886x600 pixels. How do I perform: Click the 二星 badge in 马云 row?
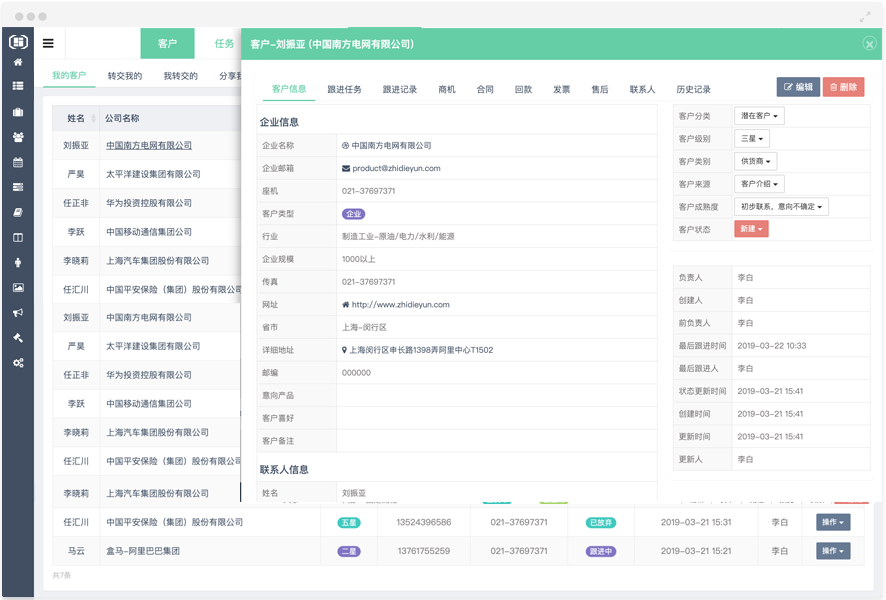[x=349, y=551]
